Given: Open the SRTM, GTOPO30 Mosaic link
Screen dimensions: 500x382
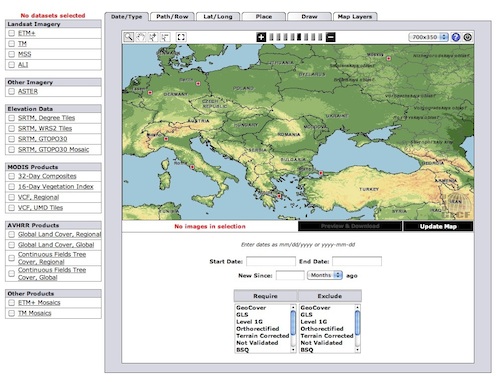Looking at the screenshot, I should coord(53,149).
